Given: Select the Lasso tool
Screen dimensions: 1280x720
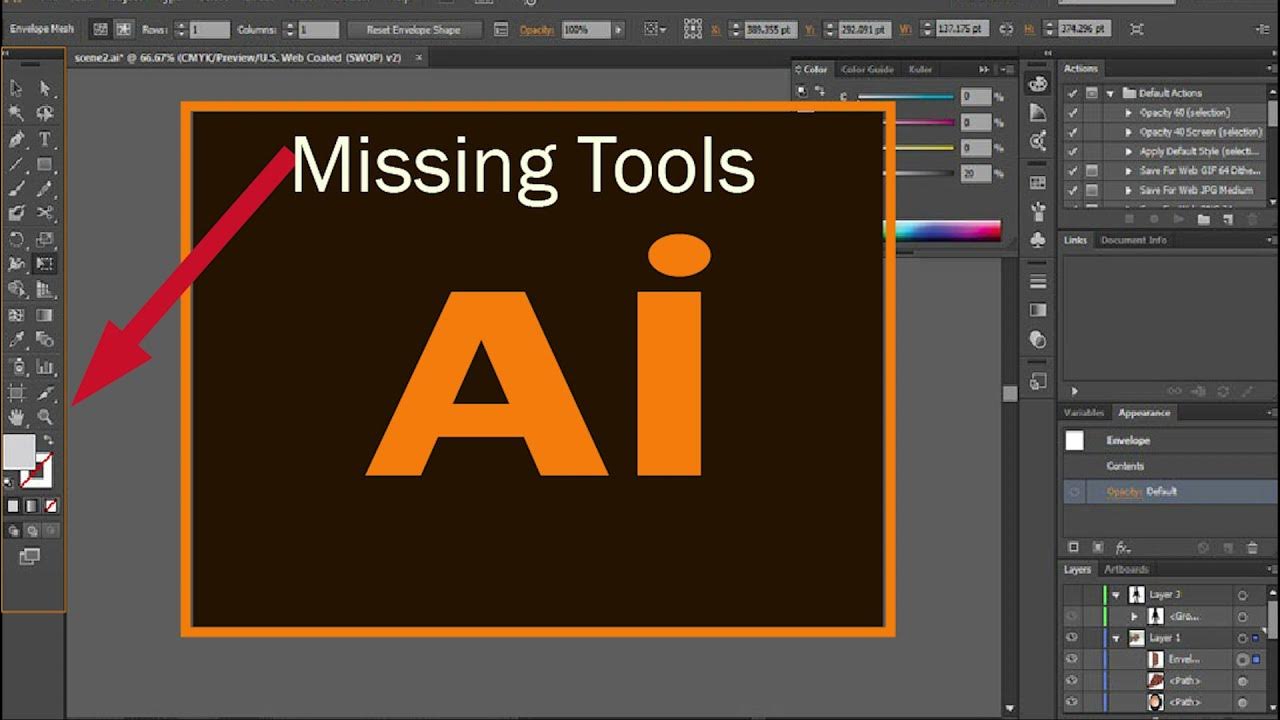Looking at the screenshot, I should click(x=45, y=114).
